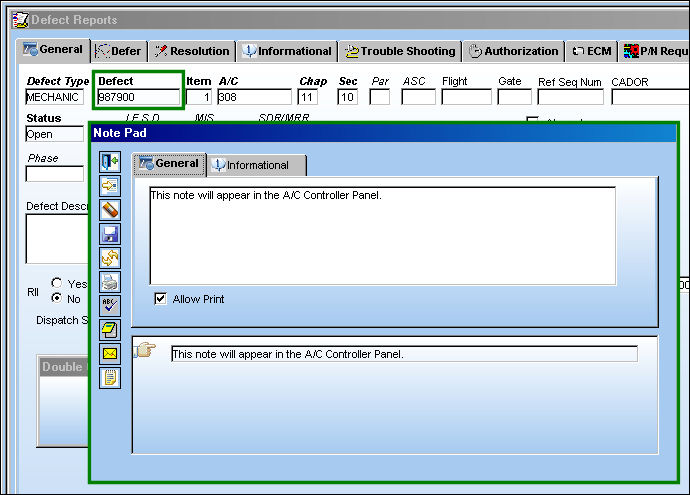The image size is (690, 495).
Task: Open the General tab in Defect Reports
Action: click(53, 50)
